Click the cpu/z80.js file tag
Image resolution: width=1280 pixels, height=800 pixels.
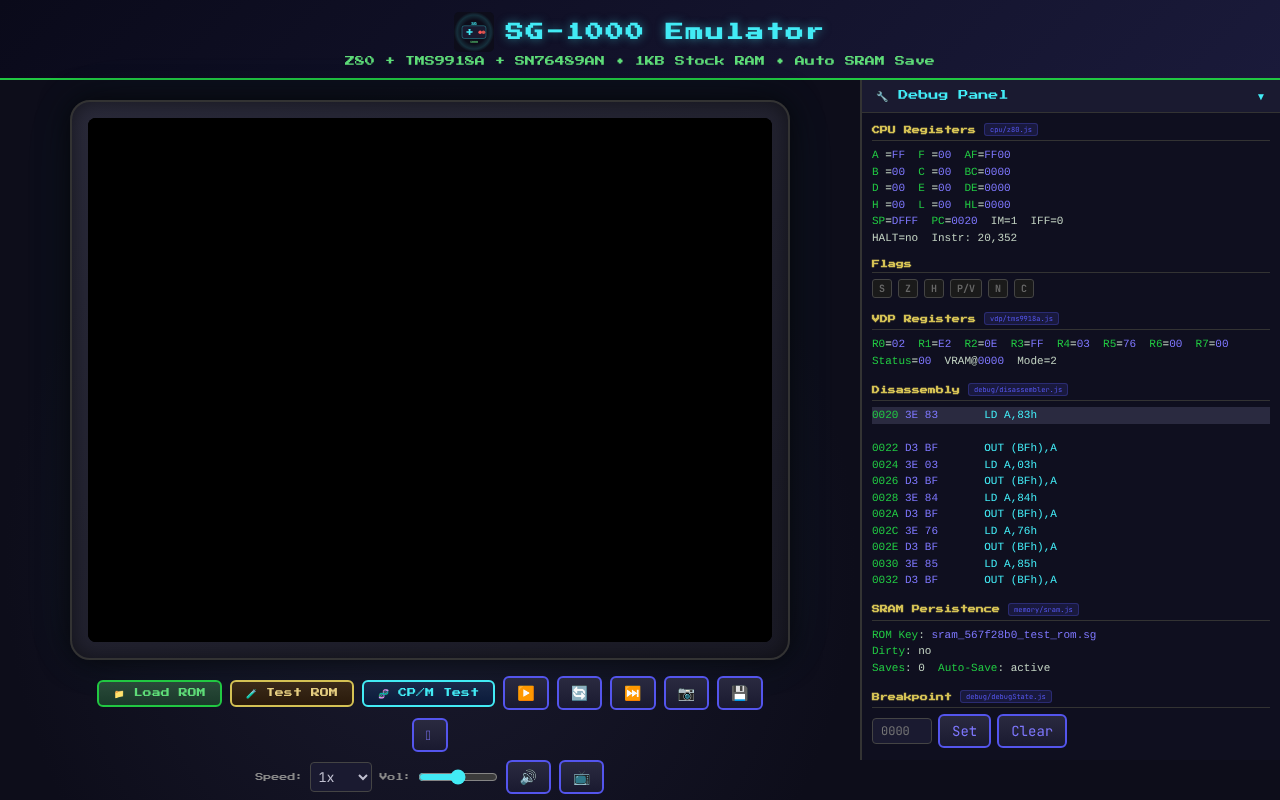pyautogui.click(x=1011, y=130)
